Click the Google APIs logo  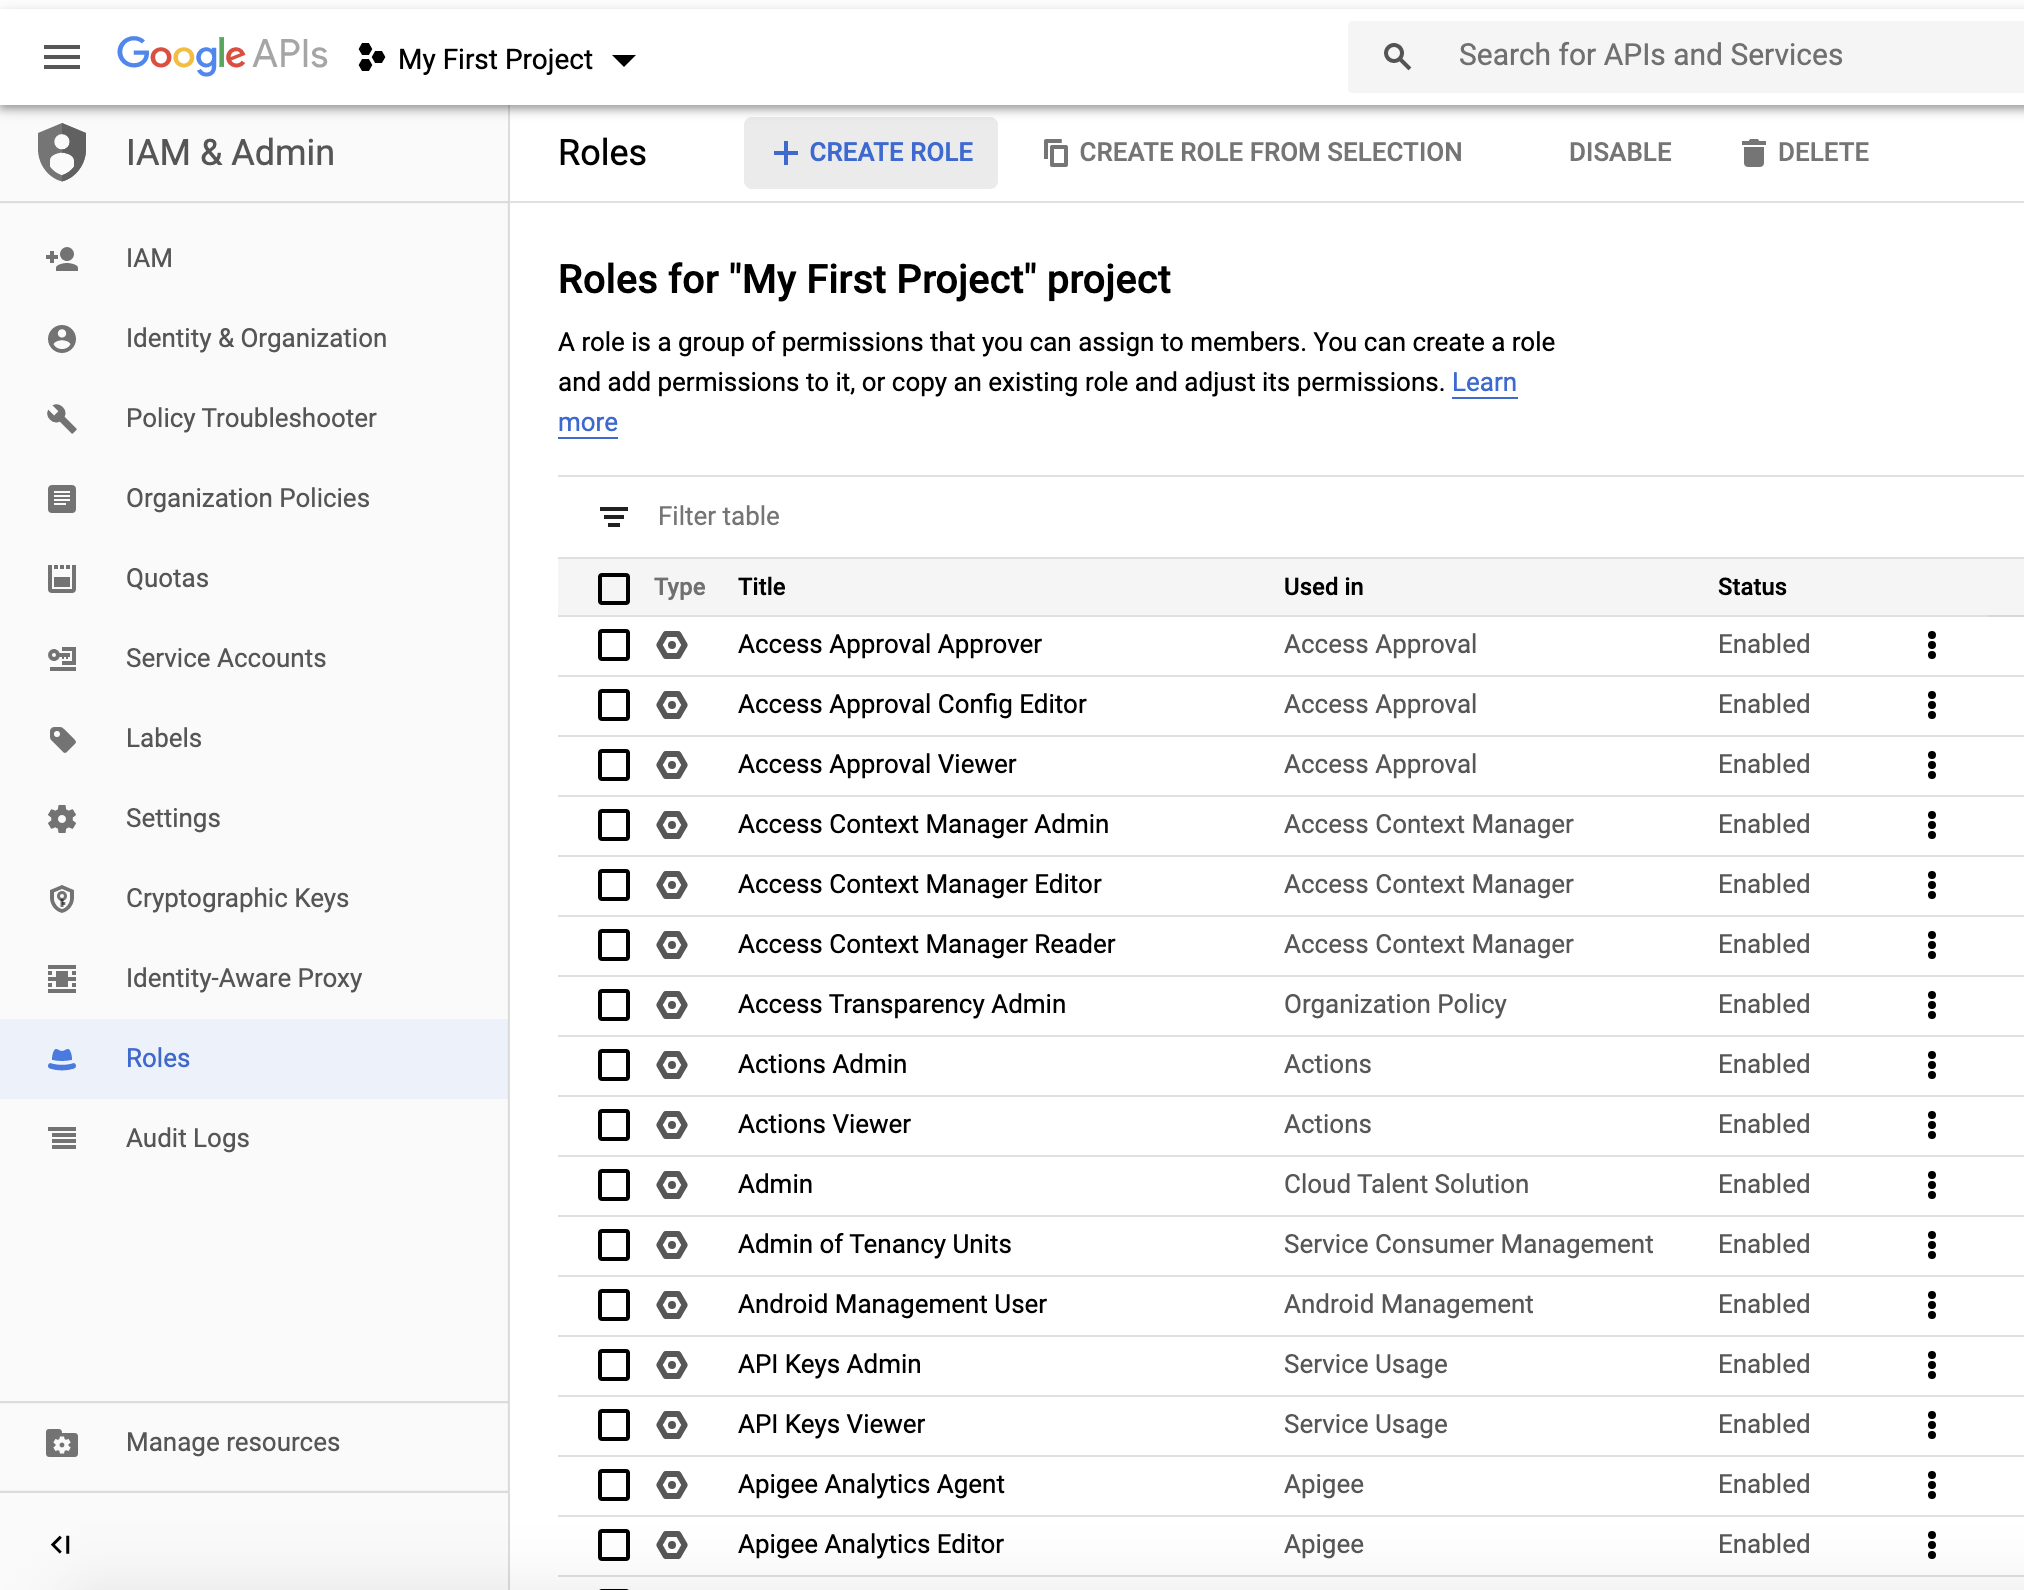[x=222, y=55]
